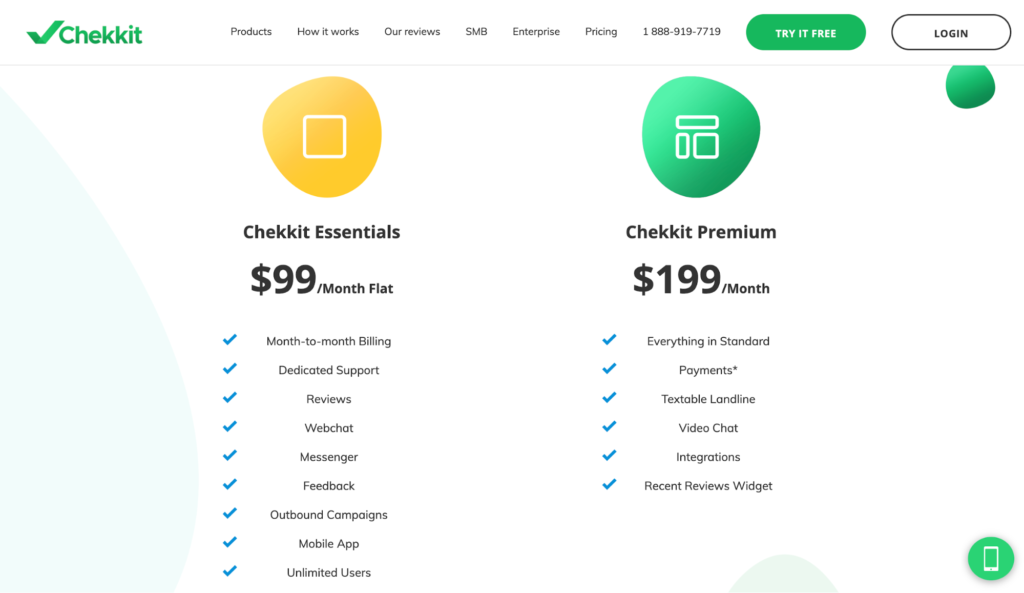Click the checkmark beside Month-to-month Billing
The width and height of the screenshot is (1024, 593).
[x=230, y=340]
